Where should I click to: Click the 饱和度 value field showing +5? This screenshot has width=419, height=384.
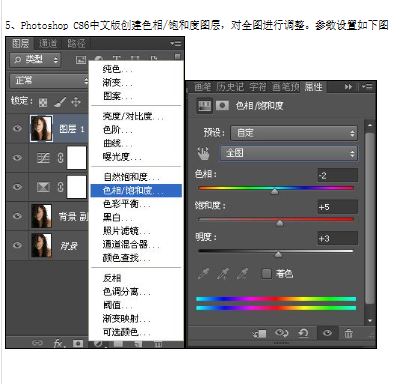337,207
